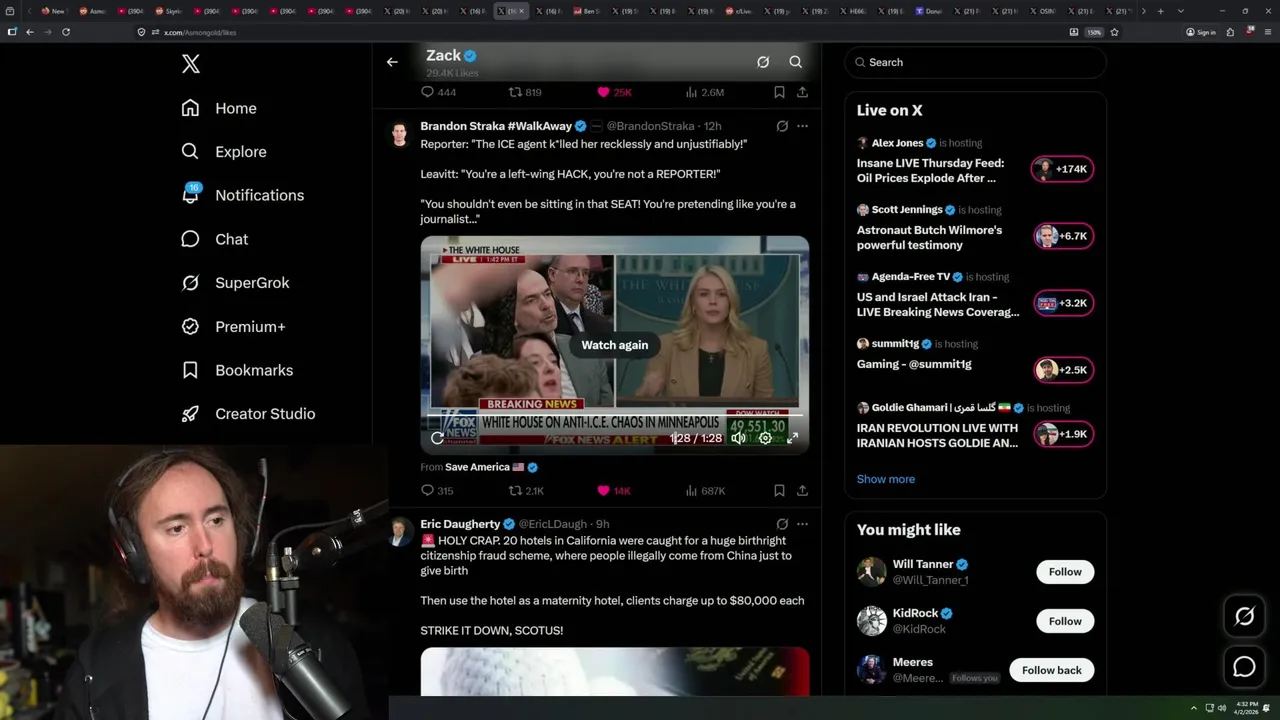Open the Save America source link
Viewport: 1280px width, 720px height.
pos(477,467)
